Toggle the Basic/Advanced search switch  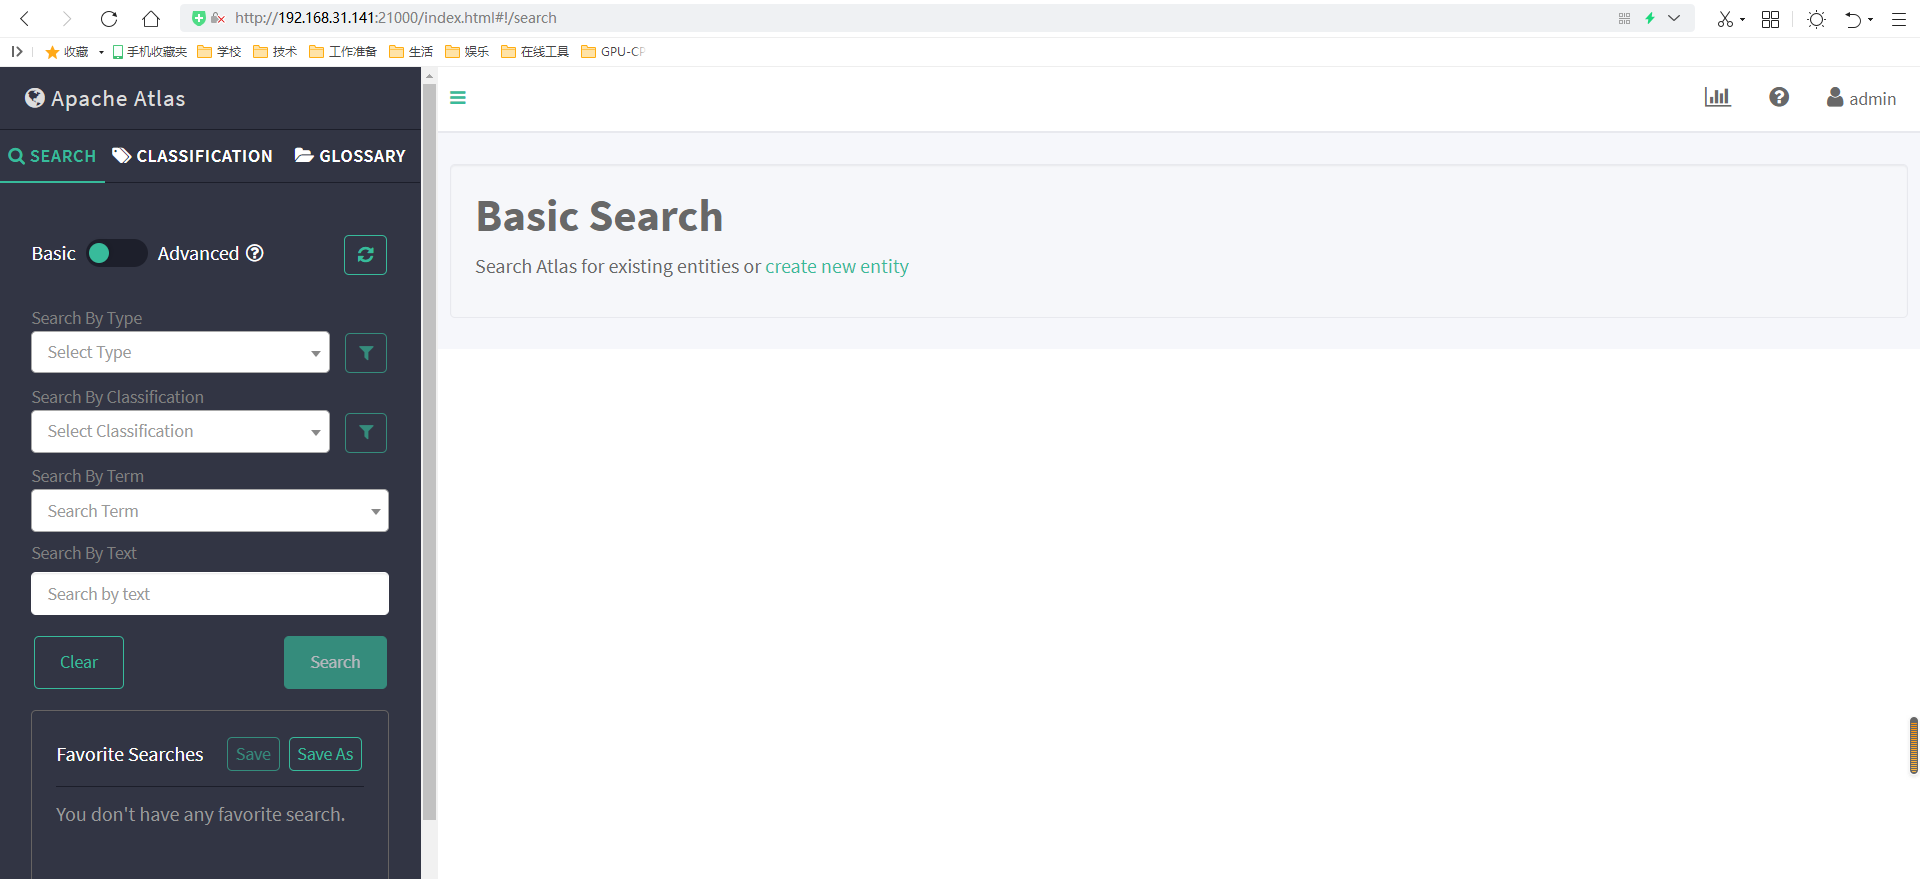click(116, 253)
